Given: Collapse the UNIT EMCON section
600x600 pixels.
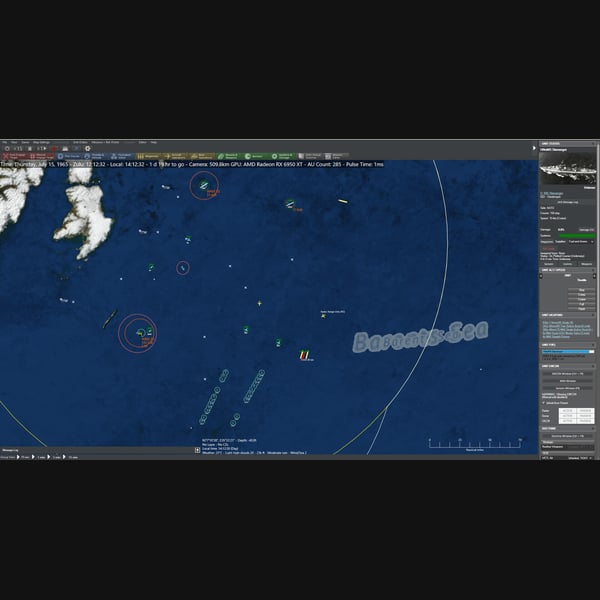Looking at the screenshot, I should [593, 366].
